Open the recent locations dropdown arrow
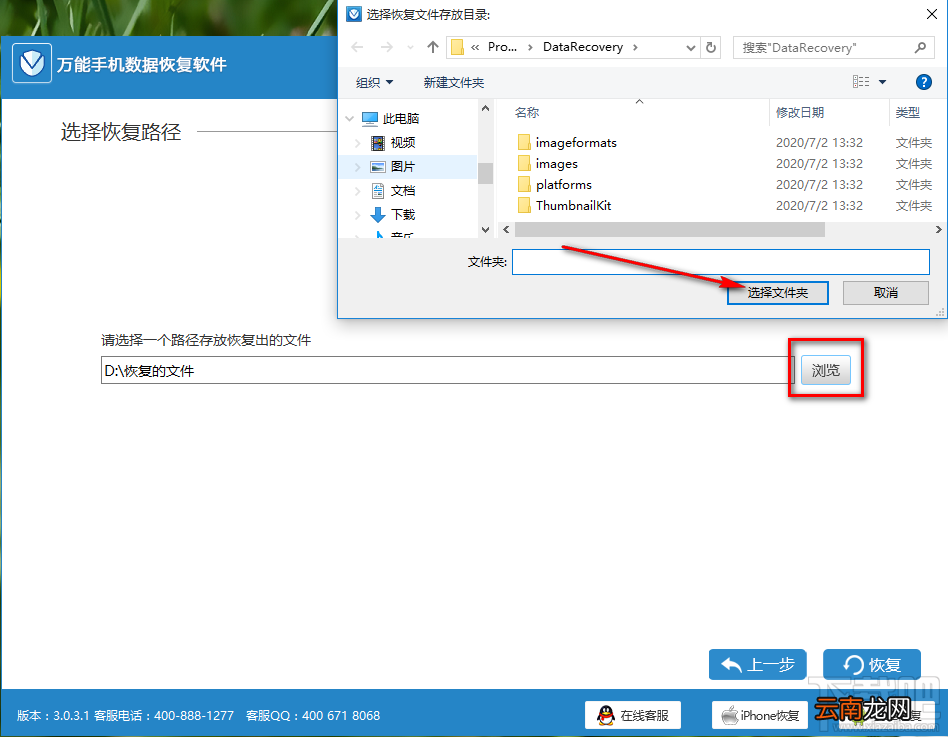This screenshot has height=737, width=948. pos(411,47)
